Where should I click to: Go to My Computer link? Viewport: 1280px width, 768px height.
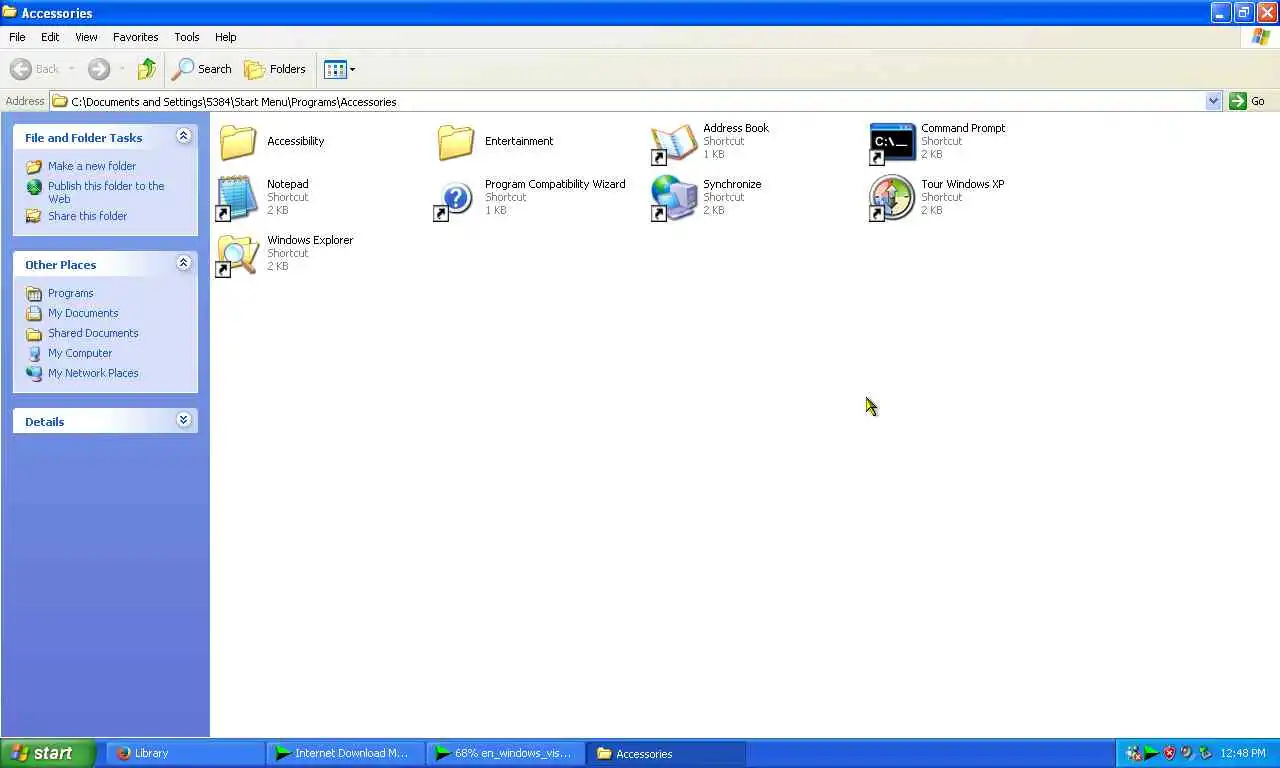[80, 353]
